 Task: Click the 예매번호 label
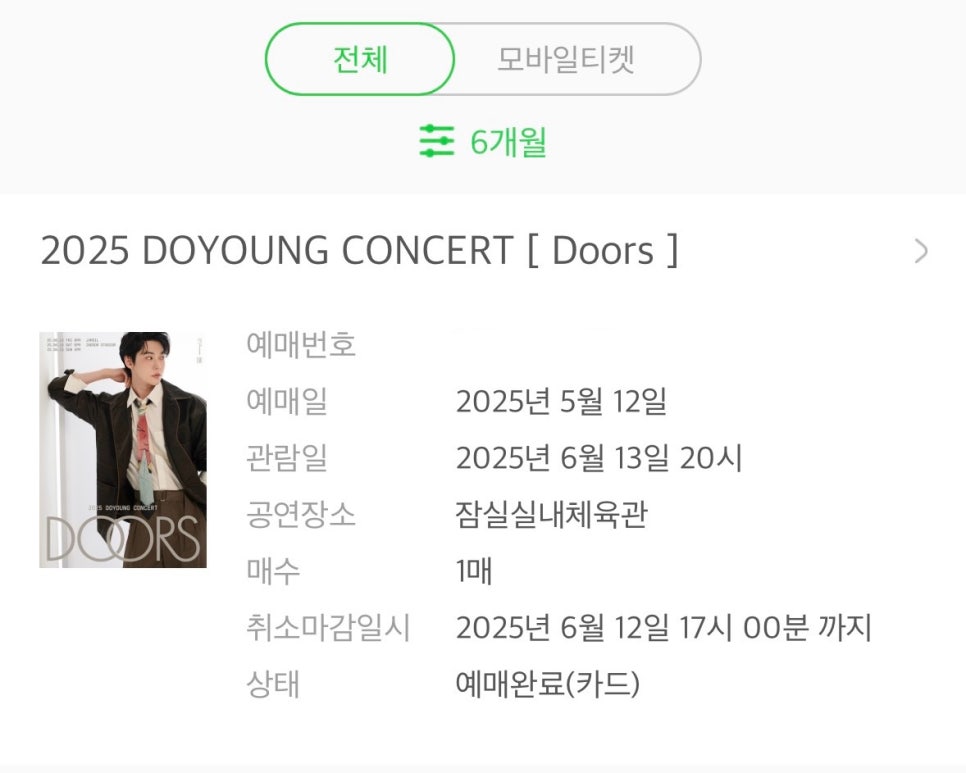pyautogui.click(x=301, y=345)
